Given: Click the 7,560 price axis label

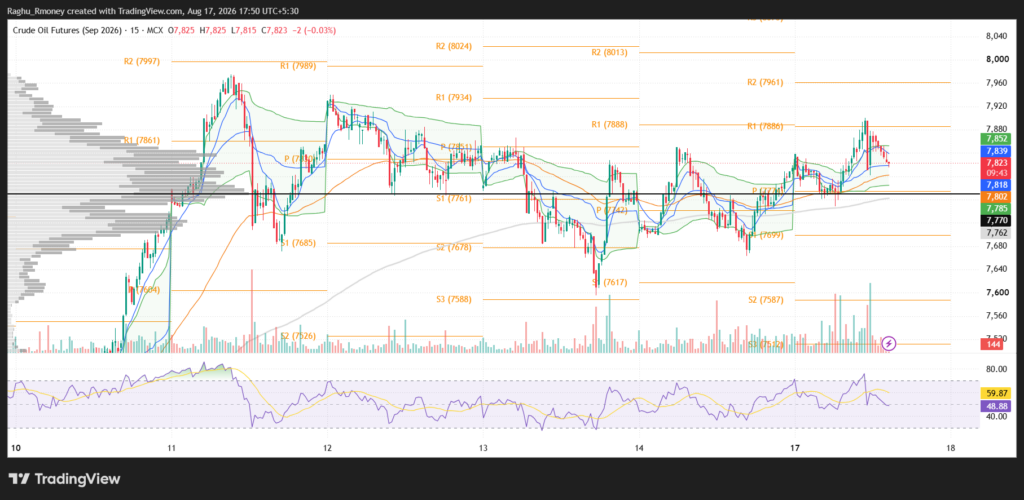Looking at the screenshot, I should coord(996,315).
